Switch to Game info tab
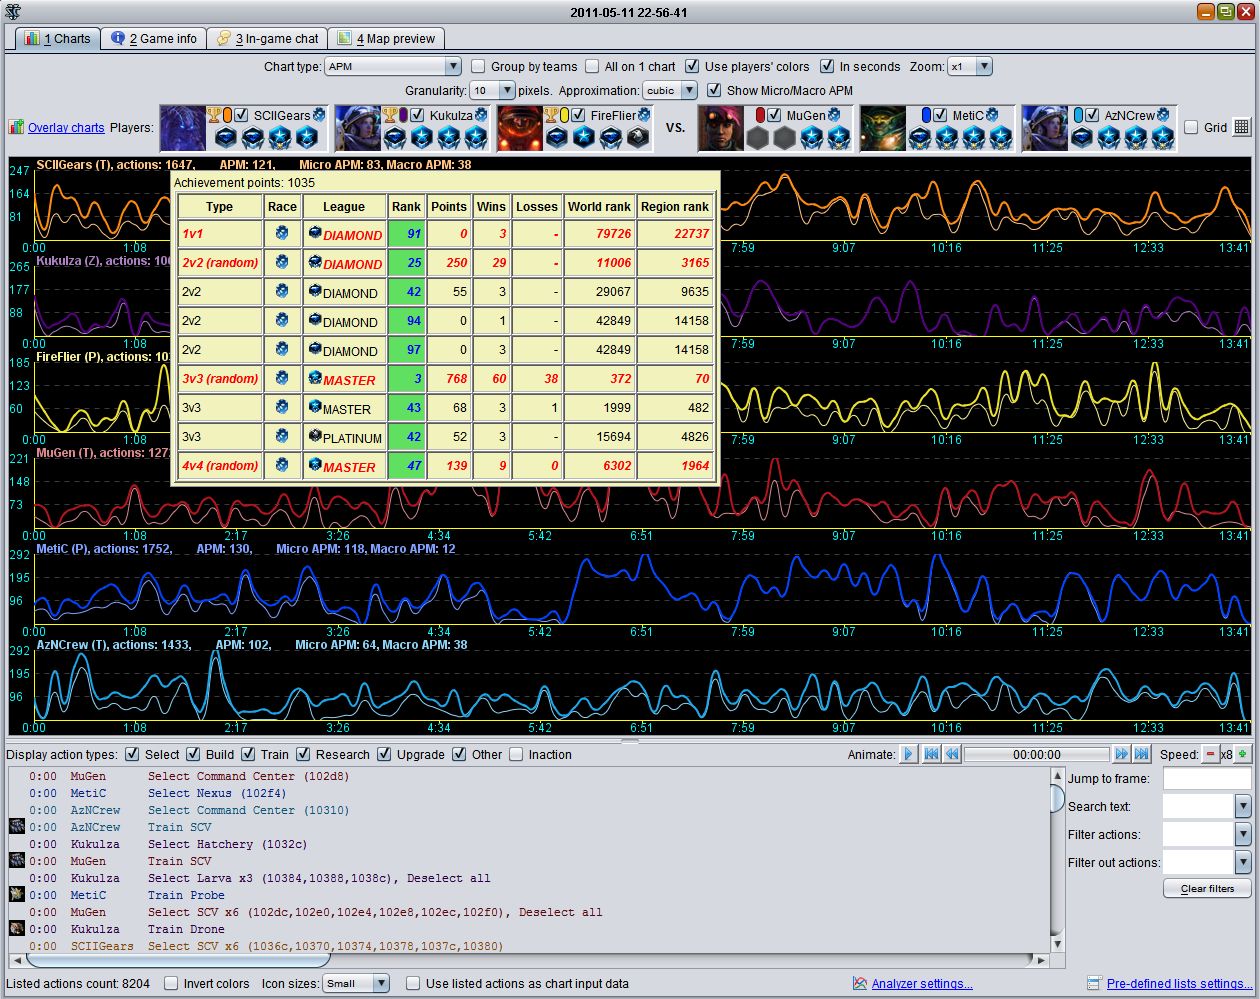The image size is (1260, 999). [x=155, y=38]
